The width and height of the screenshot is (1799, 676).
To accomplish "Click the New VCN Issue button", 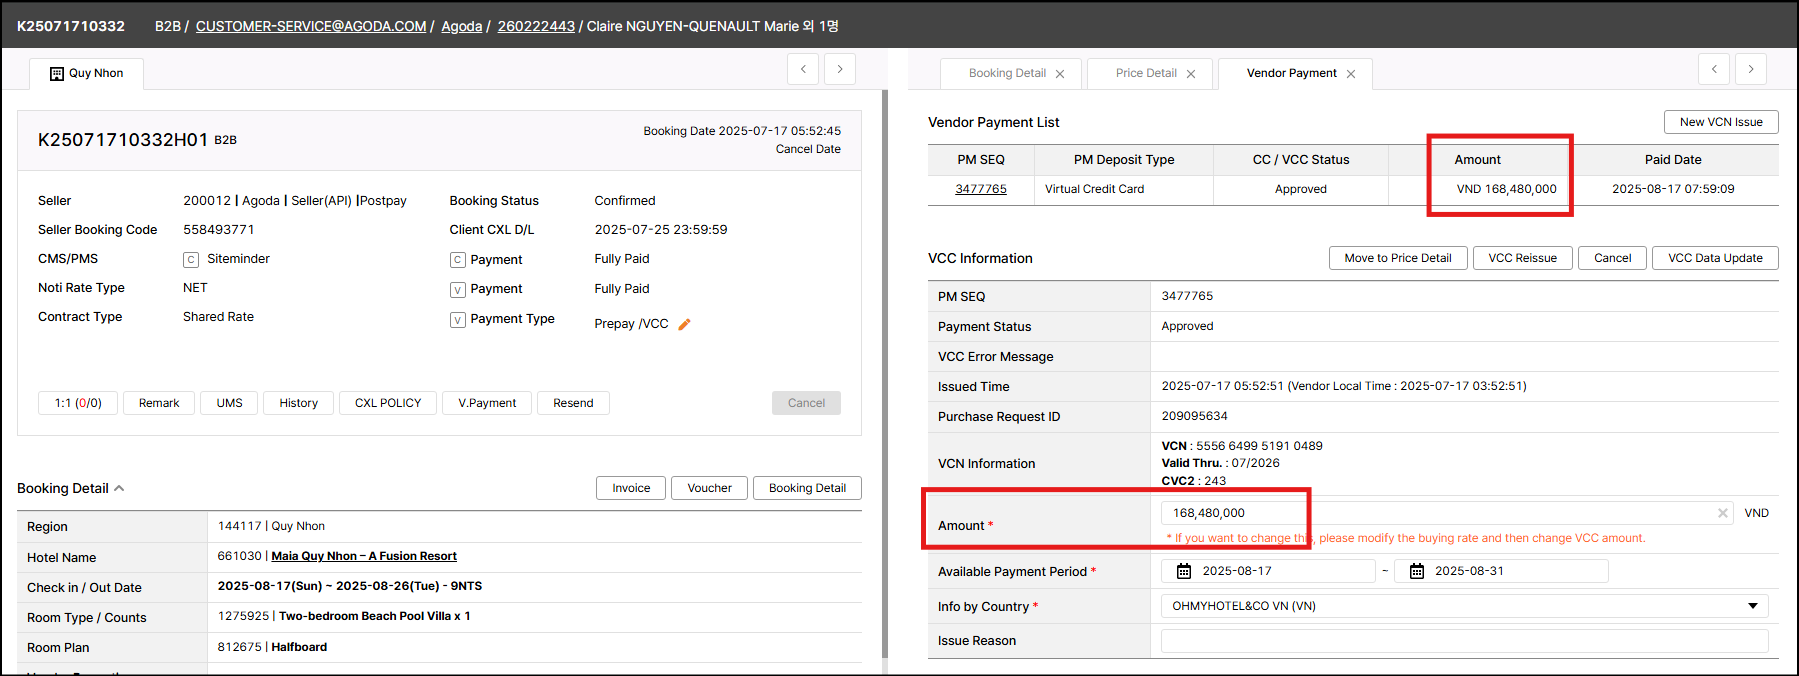I will pos(1721,122).
